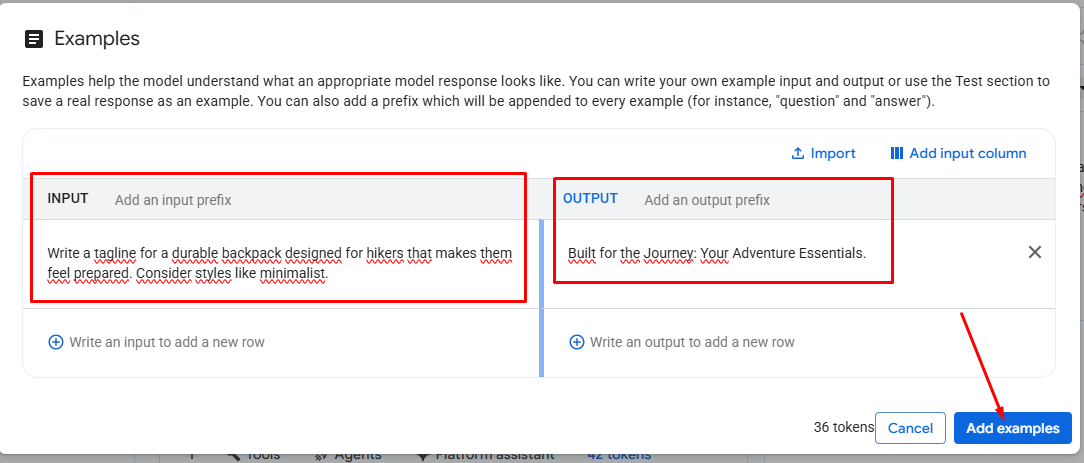Focus the Add an output prefix field
Image resolution: width=1084 pixels, height=463 pixels.
(707, 200)
